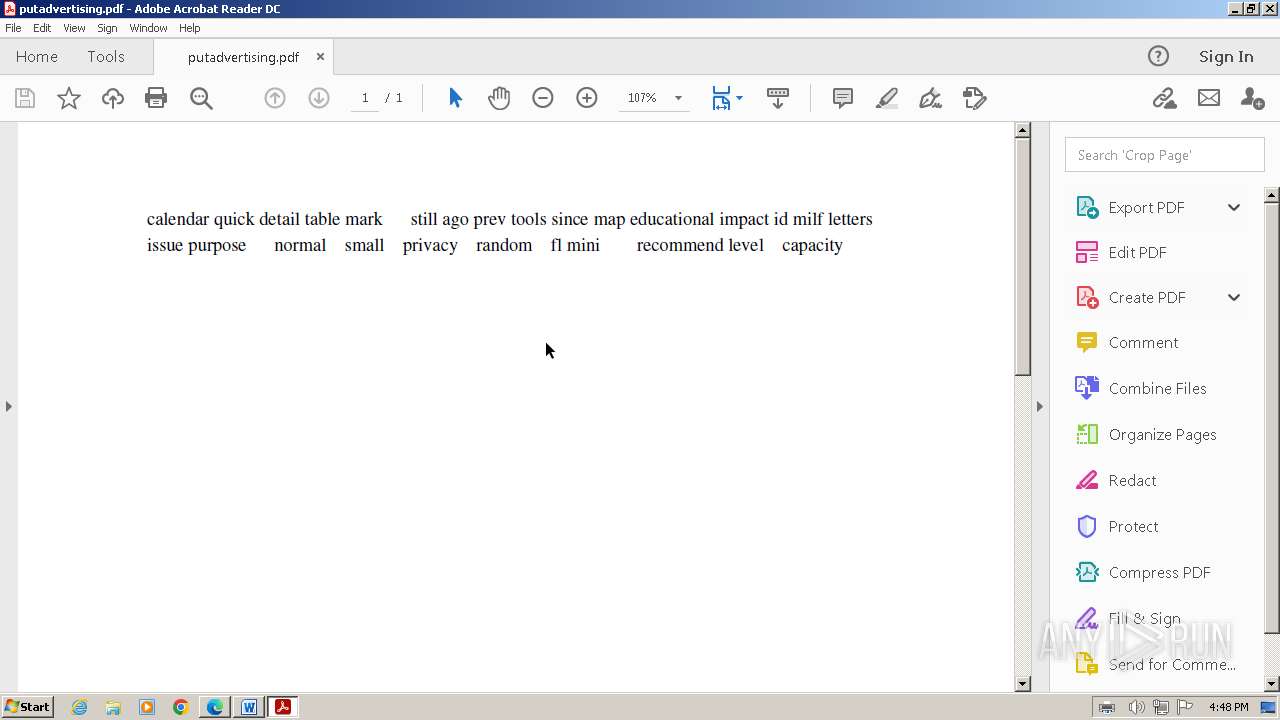Click the document scroll down arrow
This screenshot has width=1280, height=720.
tap(1022, 684)
